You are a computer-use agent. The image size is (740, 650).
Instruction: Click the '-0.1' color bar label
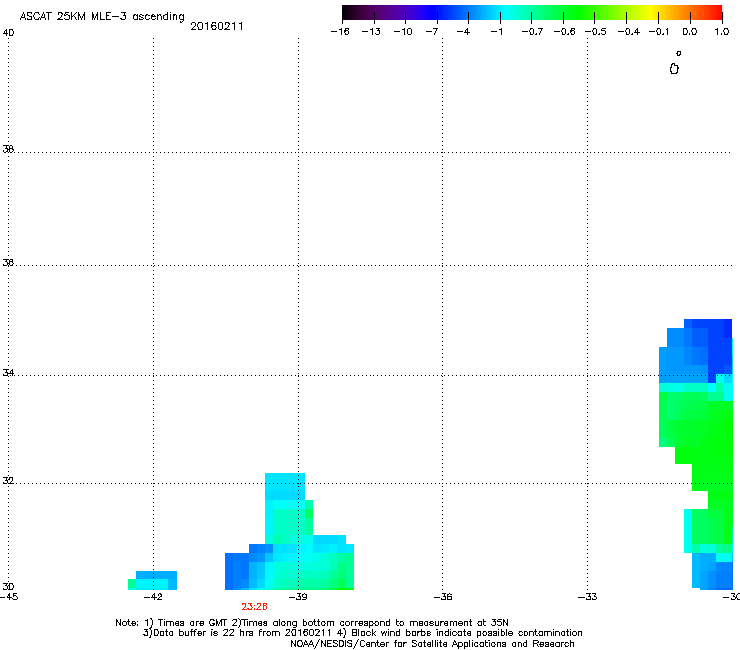659,32
